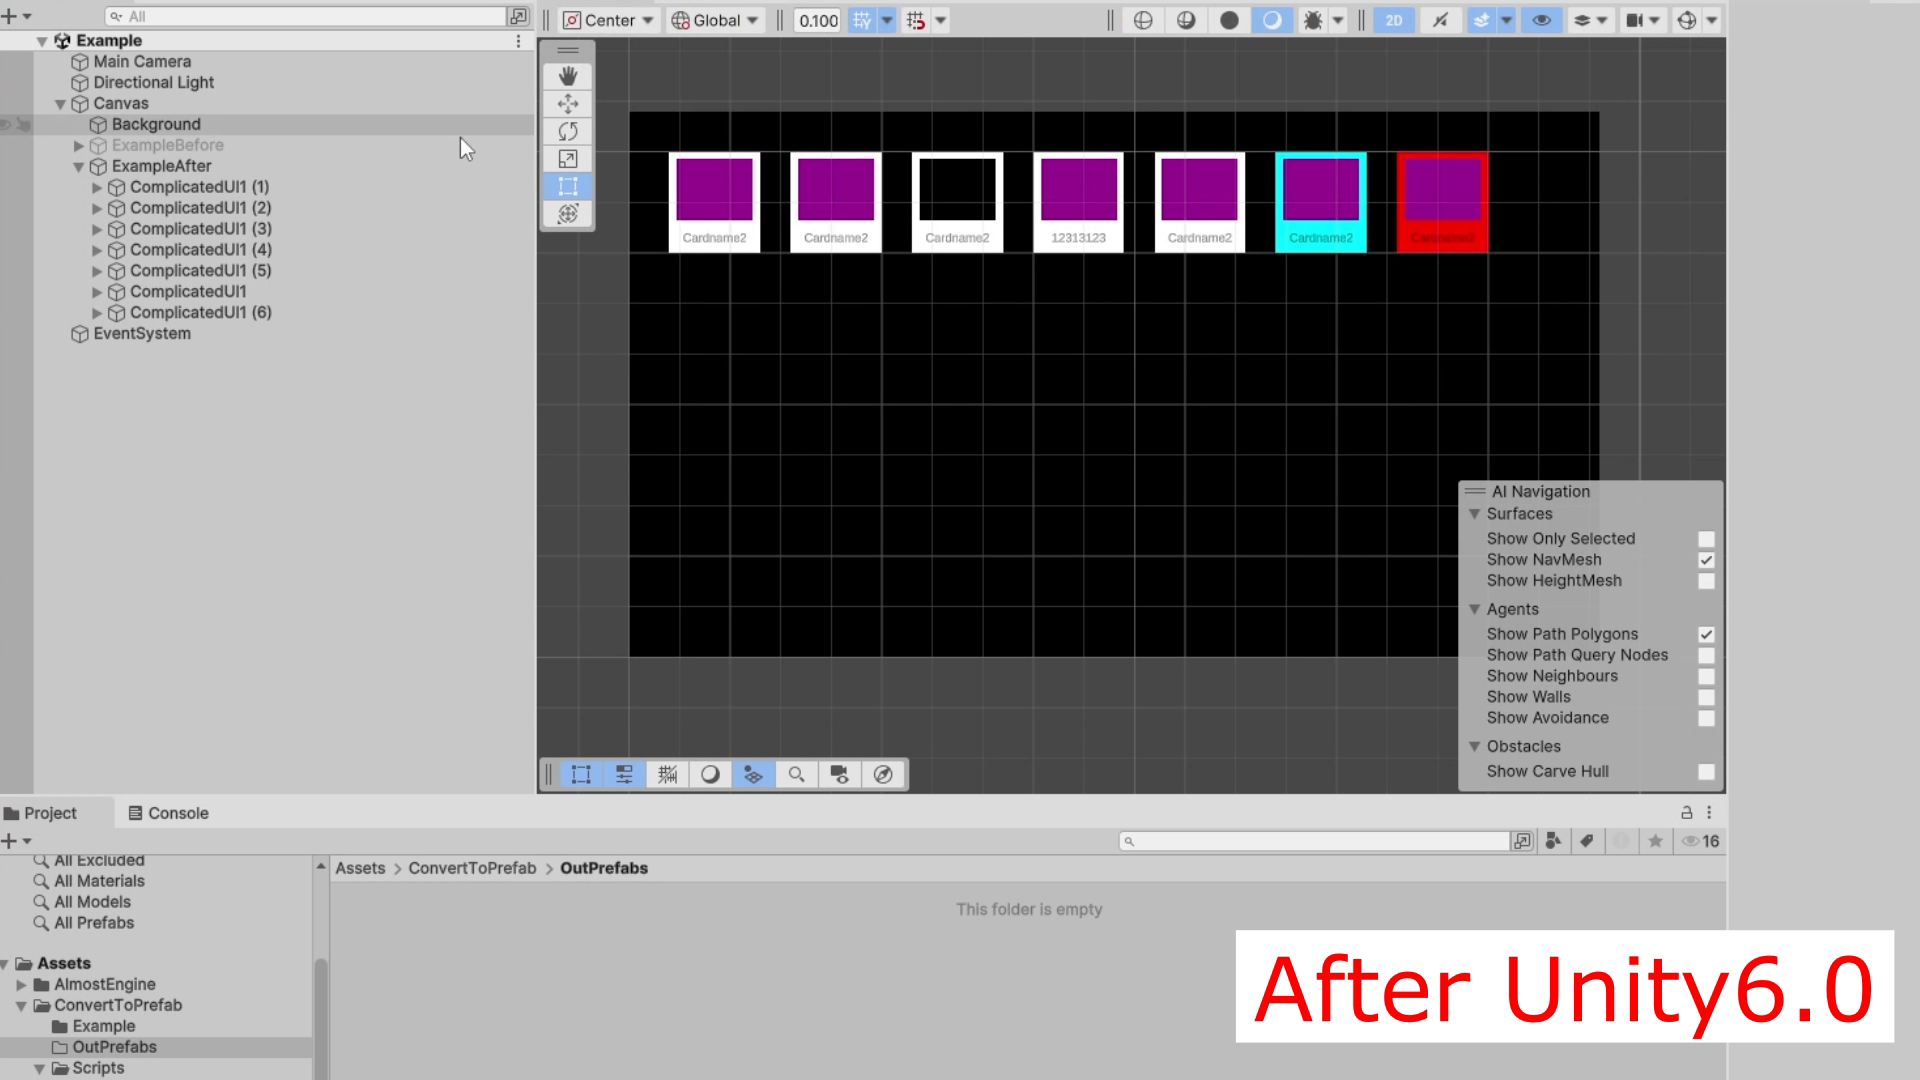Viewport: 1920px width, 1080px height.
Task: Toggle grid snapping icon in toolbar
Action: click(862, 20)
